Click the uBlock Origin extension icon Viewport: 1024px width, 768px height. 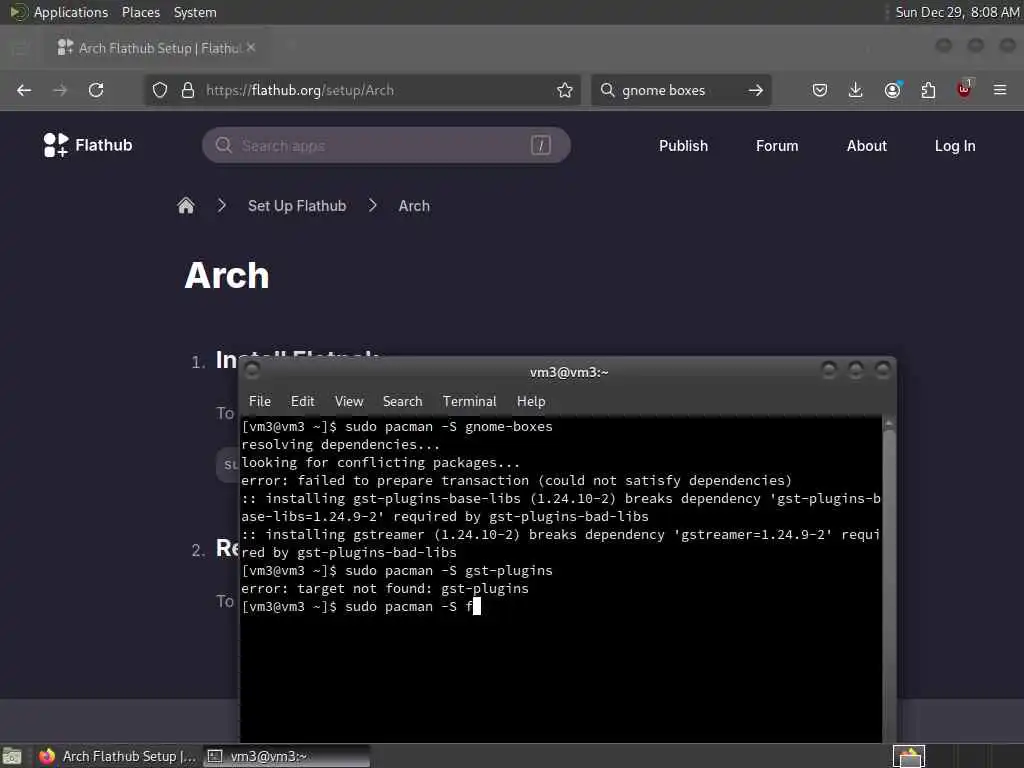tap(964, 89)
